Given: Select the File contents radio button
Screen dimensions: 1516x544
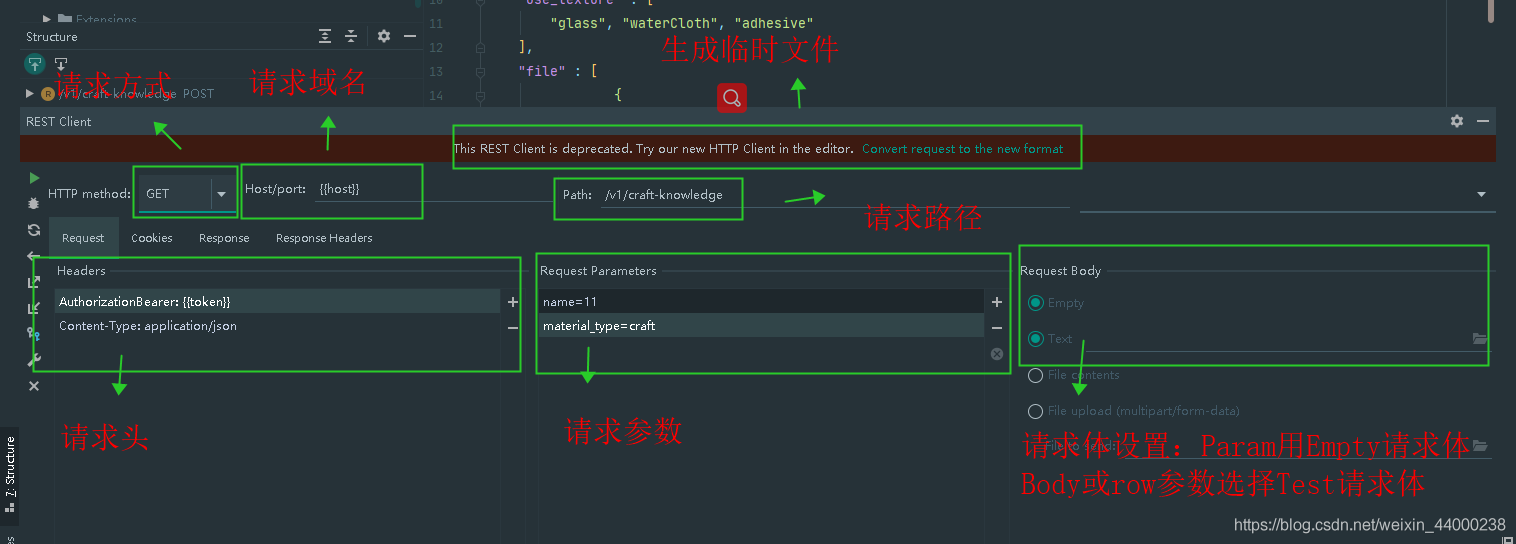Looking at the screenshot, I should (1036, 375).
